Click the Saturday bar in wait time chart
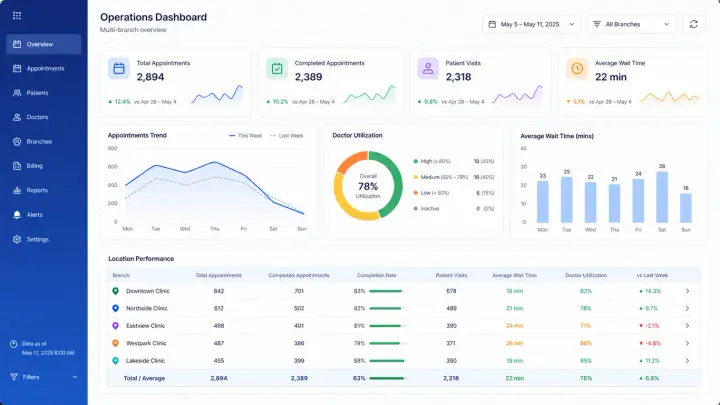Viewport: 720px width, 405px height. pyautogui.click(x=662, y=197)
